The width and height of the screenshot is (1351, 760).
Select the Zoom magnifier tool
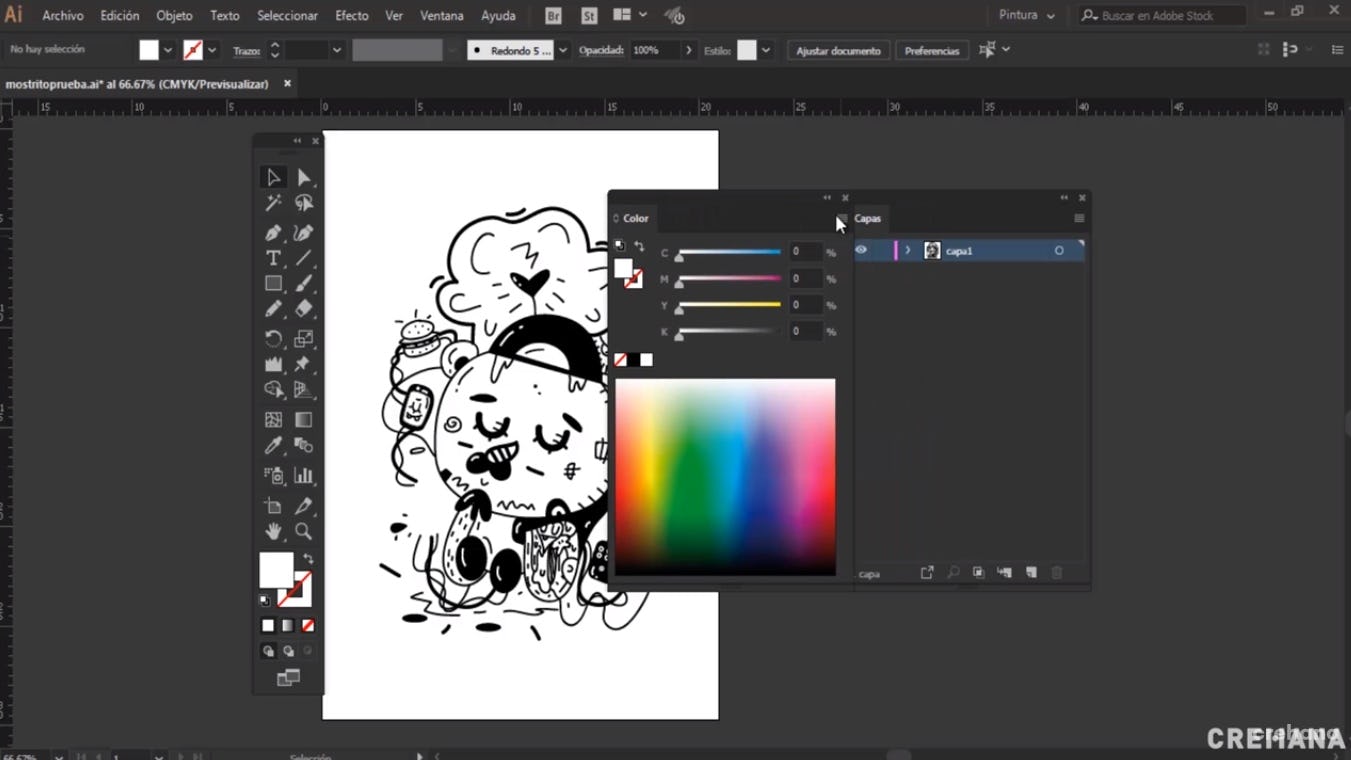(x=304, y=532)
